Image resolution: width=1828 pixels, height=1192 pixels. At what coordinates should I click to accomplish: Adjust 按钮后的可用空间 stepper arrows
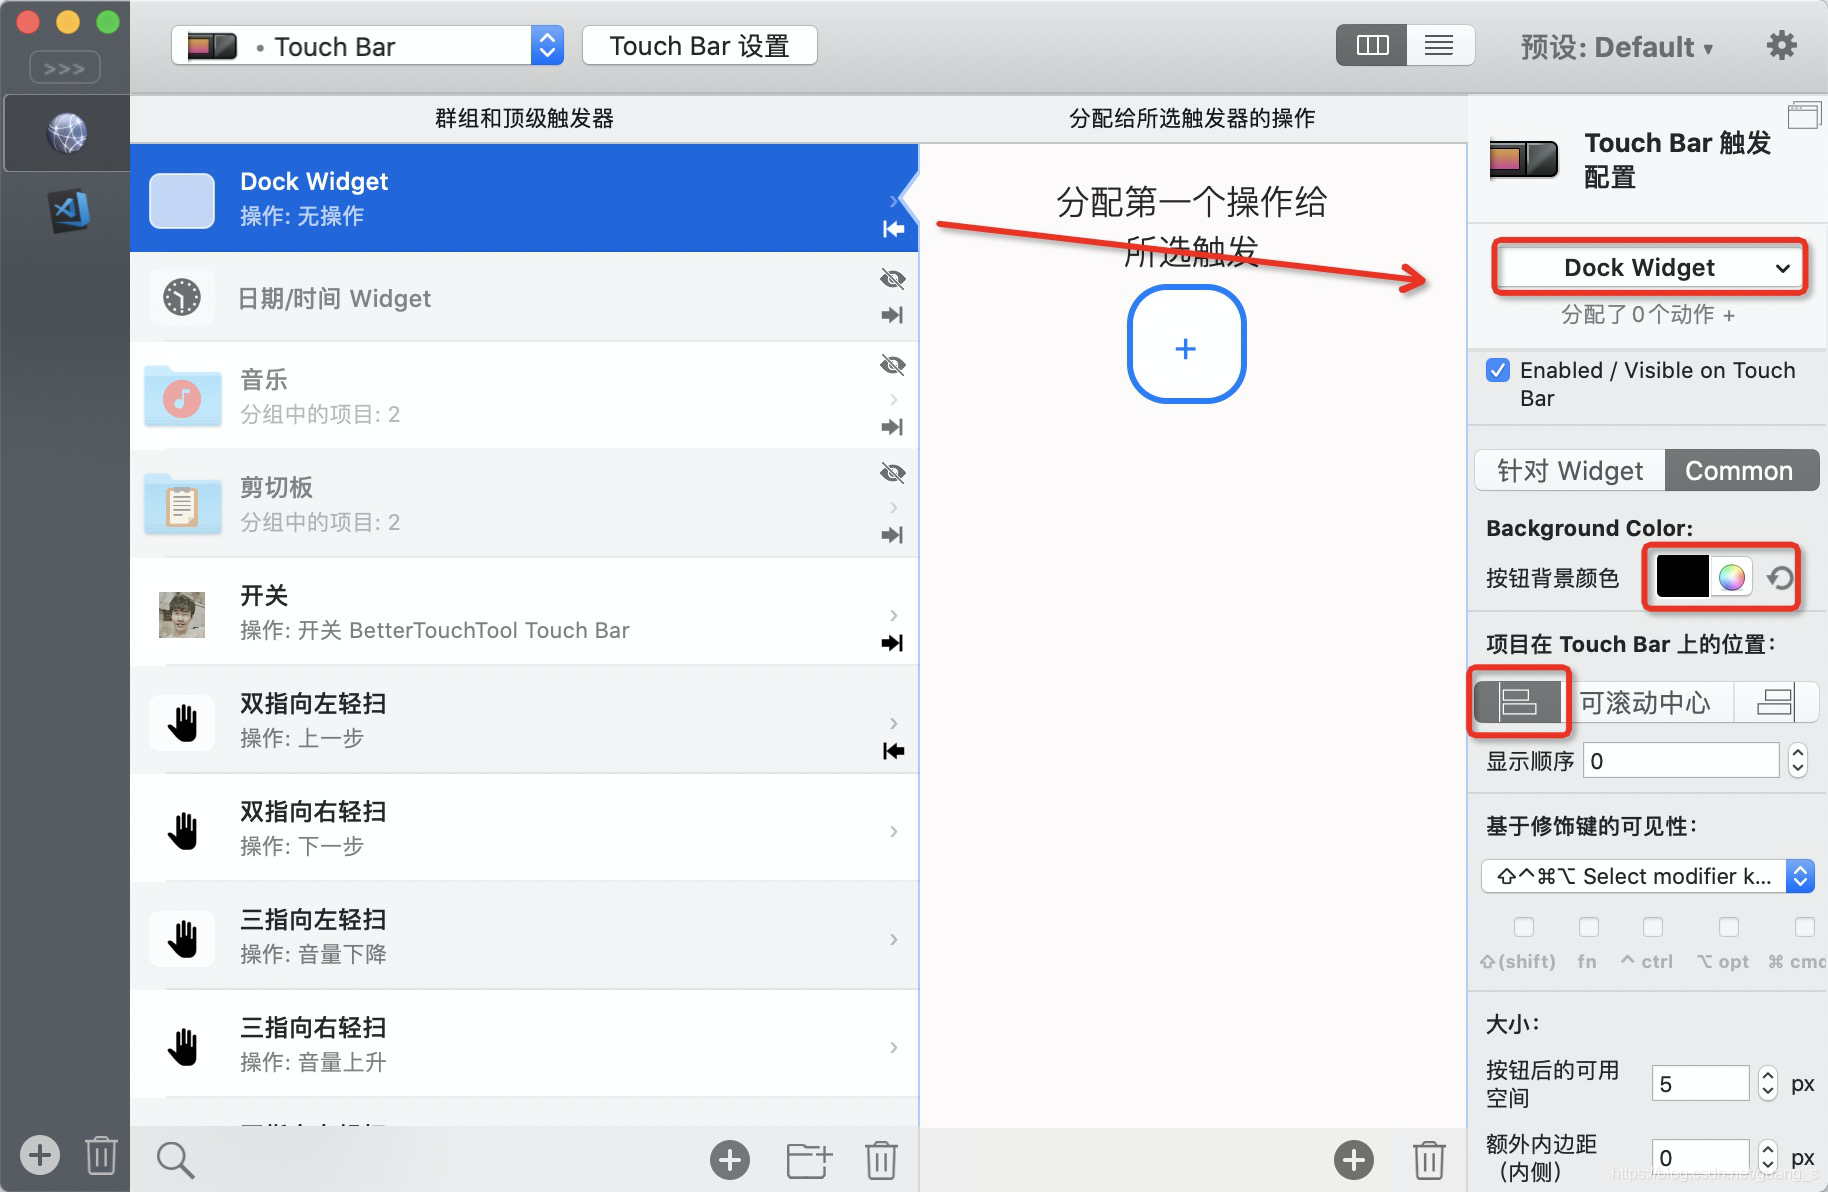[x=1768, y=1084]
